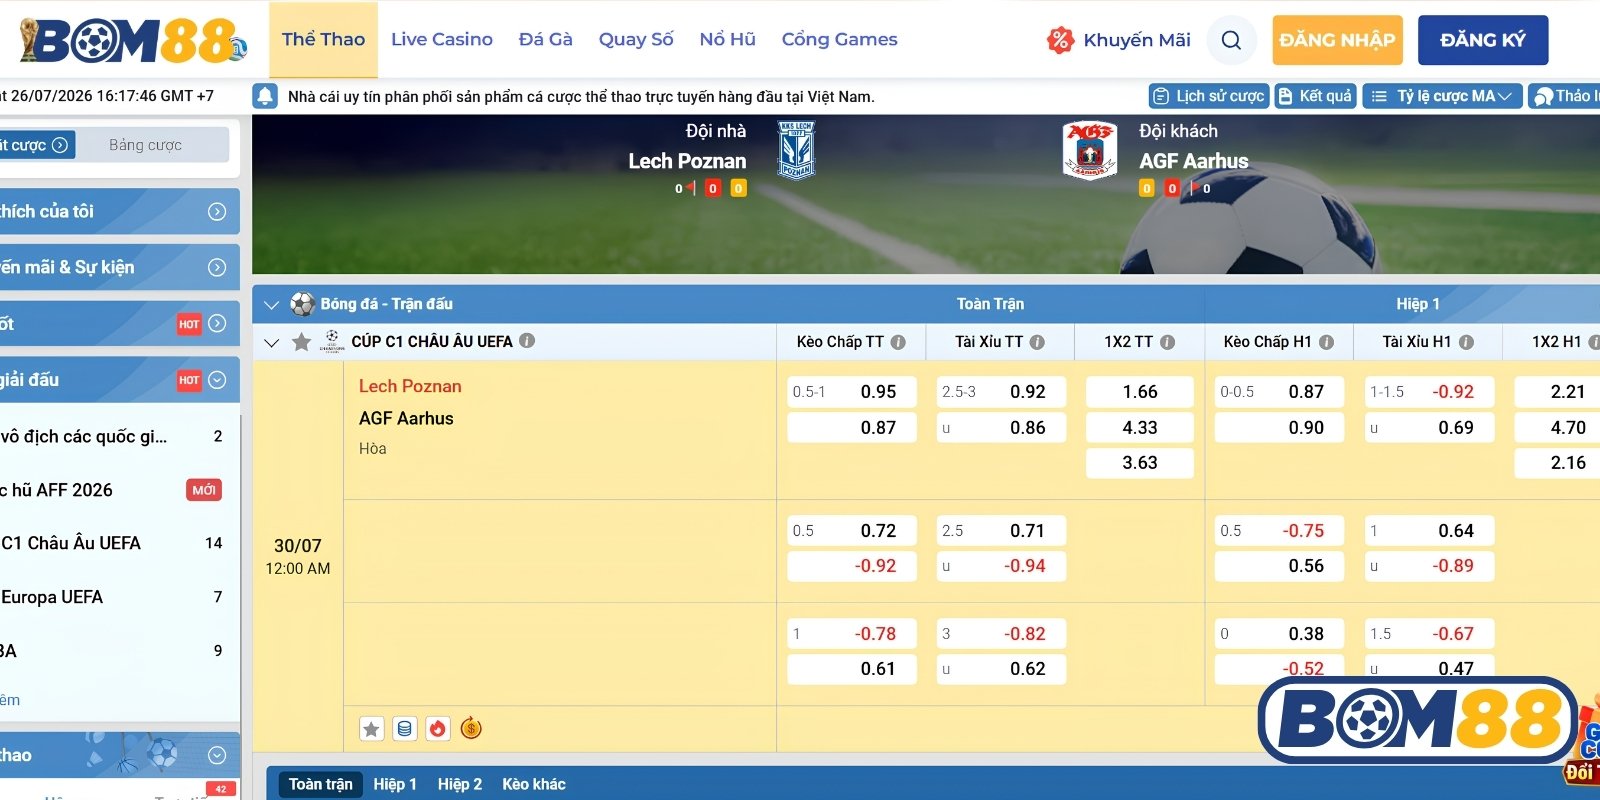Expand the sidebar favorites panel arrow
The image size is (1600, 800).
(217, 212)
